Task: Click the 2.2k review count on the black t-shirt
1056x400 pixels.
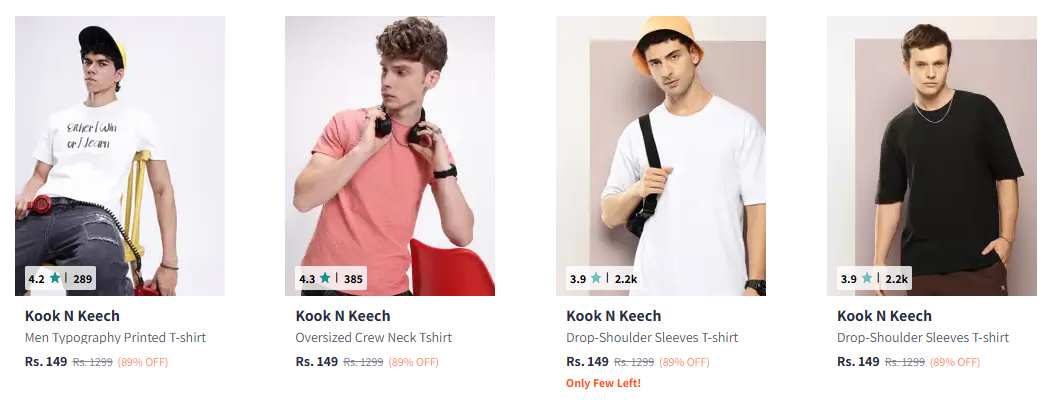Action: (897, 279)
